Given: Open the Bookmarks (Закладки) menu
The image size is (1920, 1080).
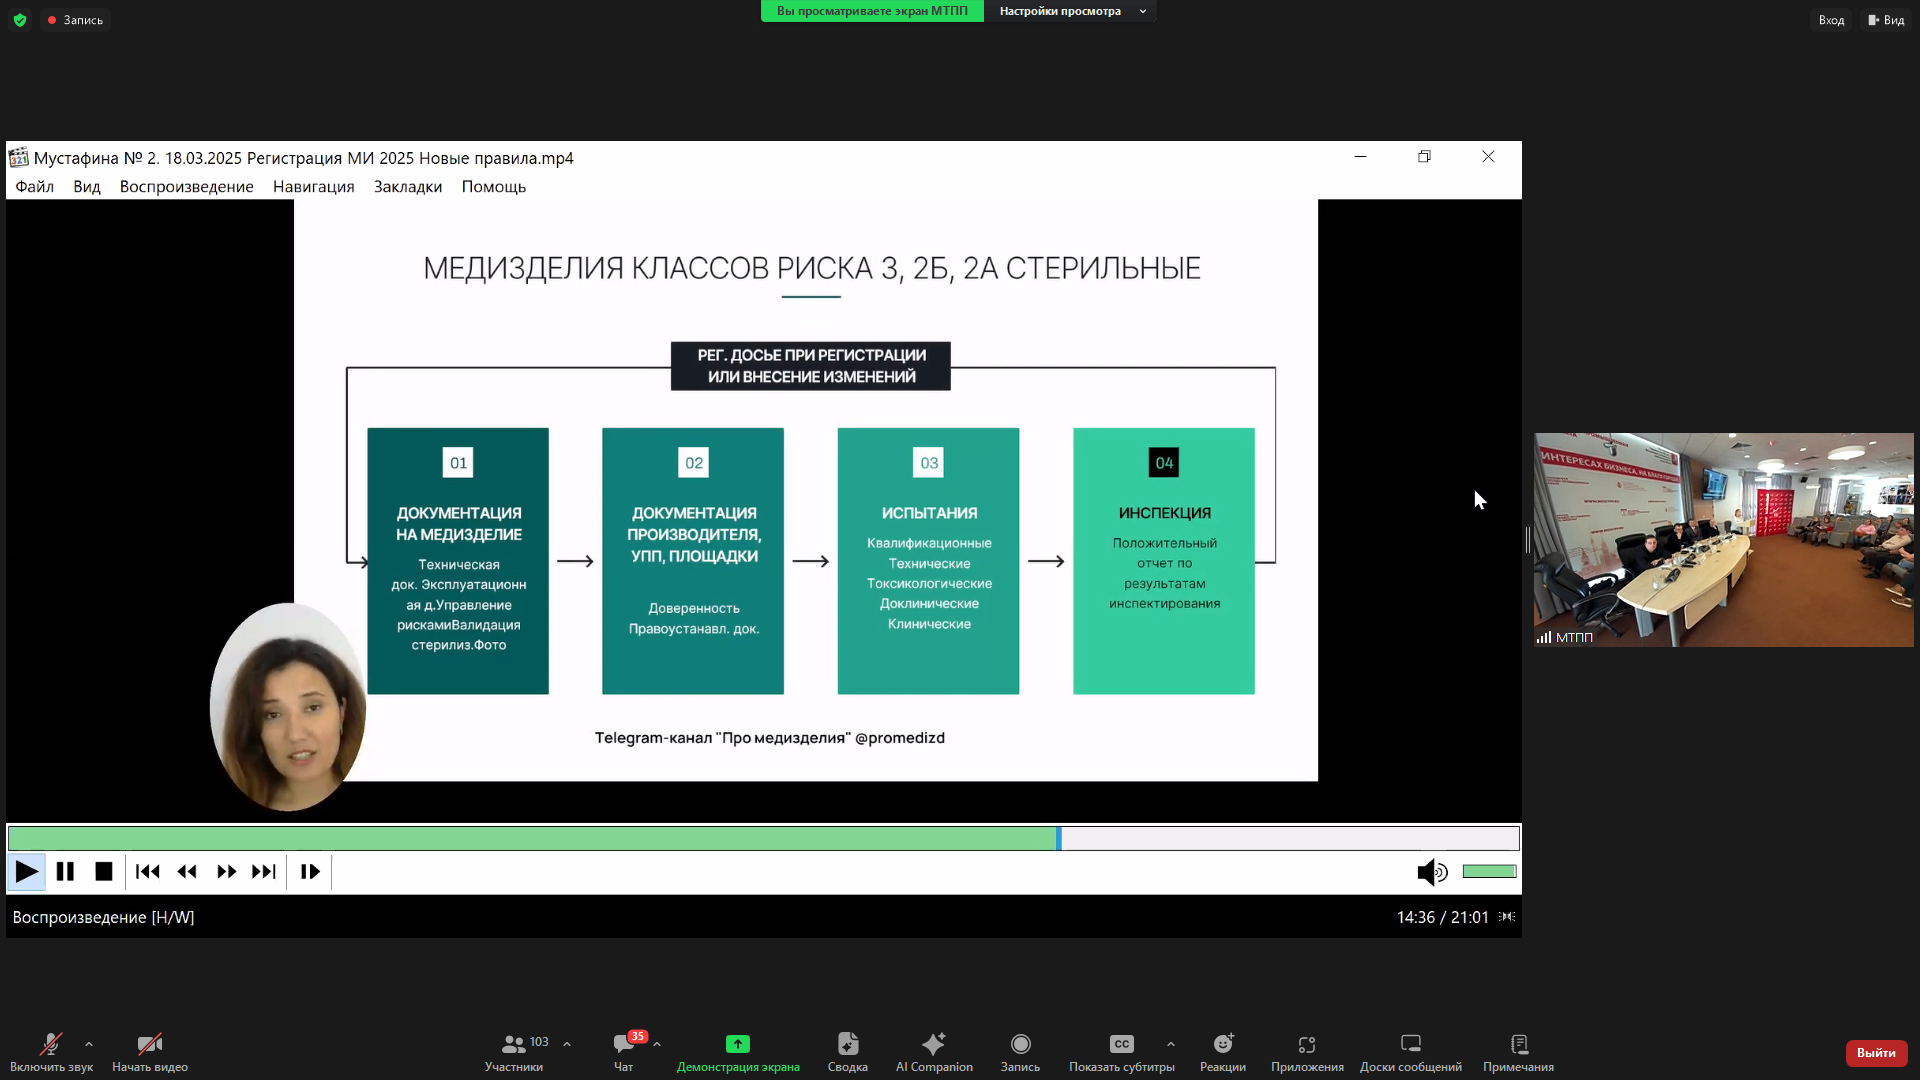Looking at the screenshot, I should click(407, 187).
